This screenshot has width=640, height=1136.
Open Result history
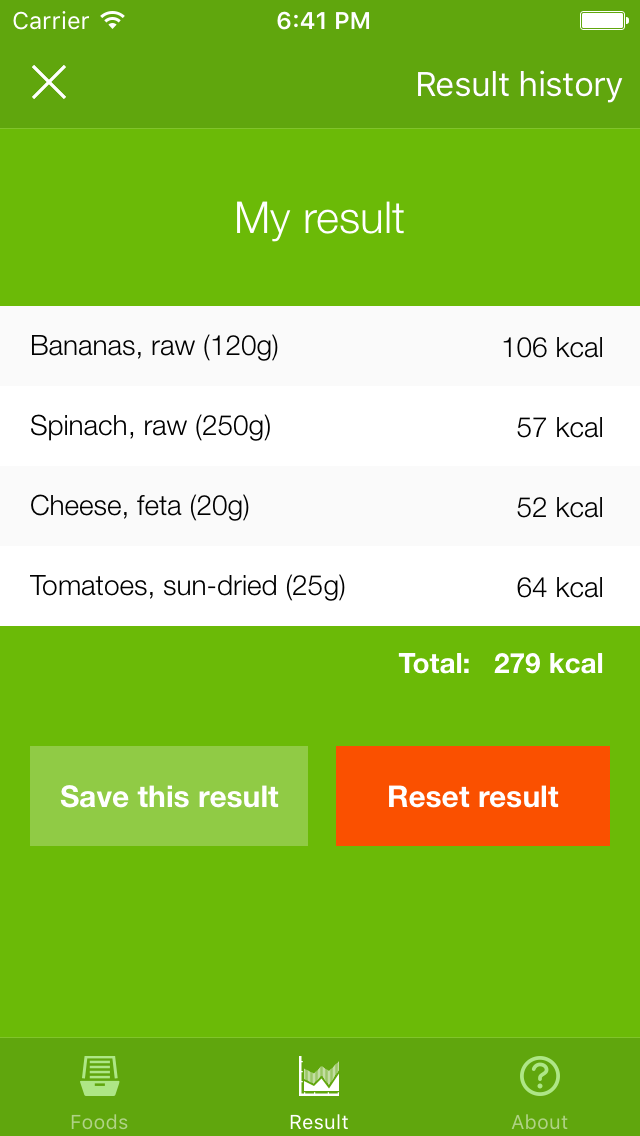coord(519,85)
